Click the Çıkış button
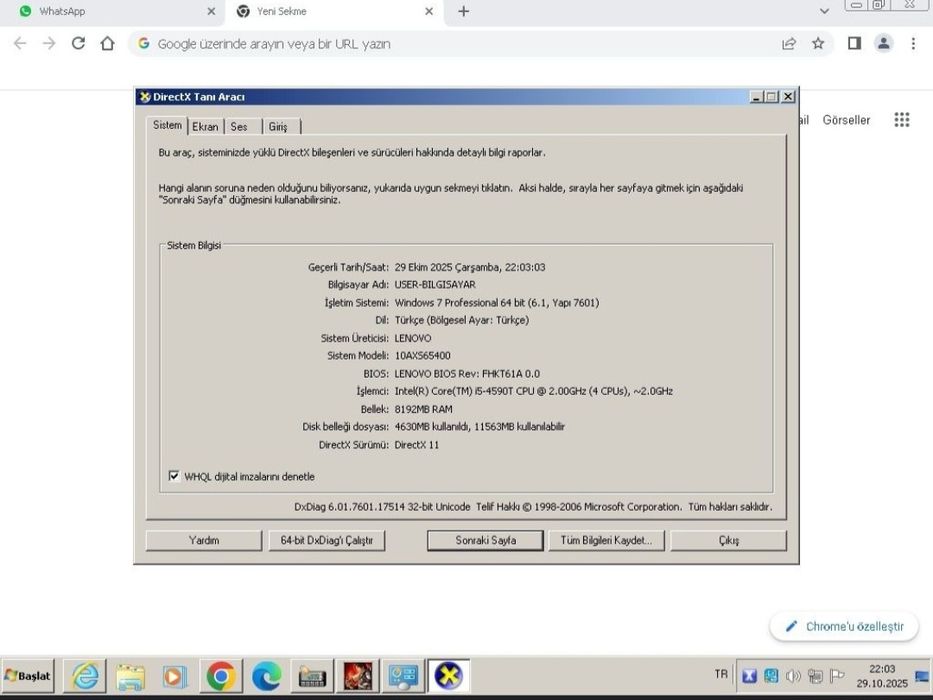 coord(729,540)
